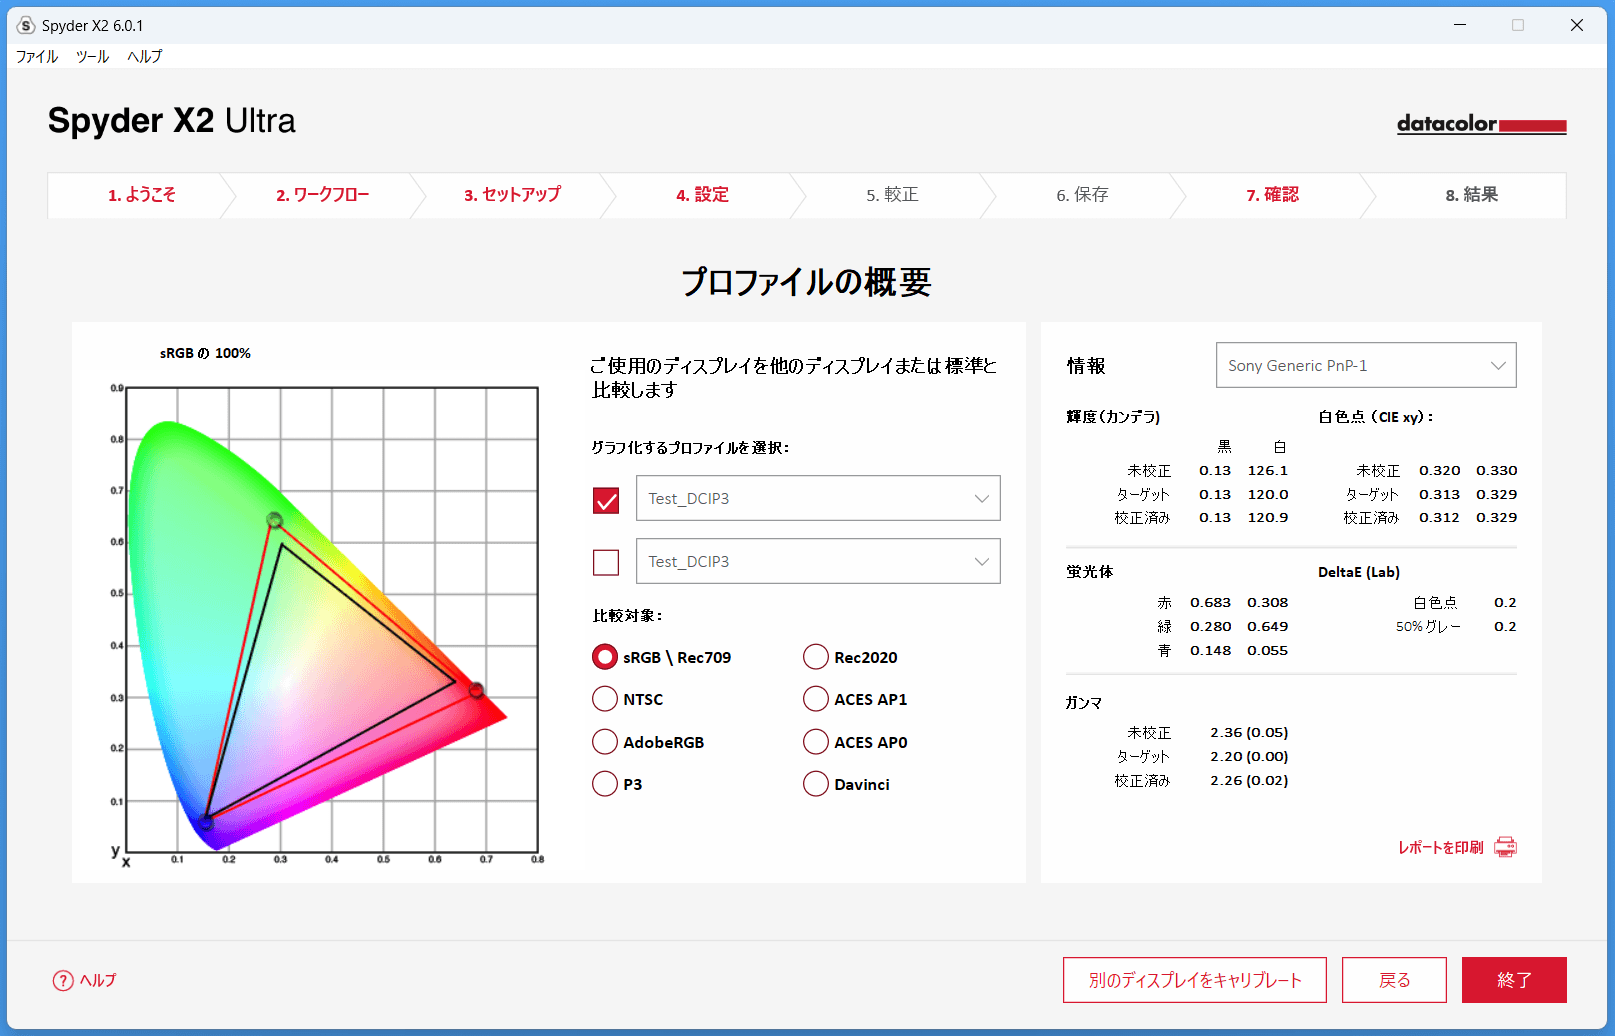
Task: Click the help question mark icon
Action: (x=63, y=981)
